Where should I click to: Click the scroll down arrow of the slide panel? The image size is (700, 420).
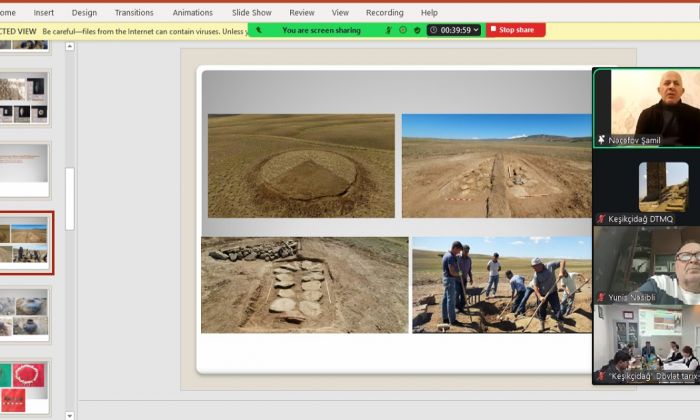coord(70,414)
